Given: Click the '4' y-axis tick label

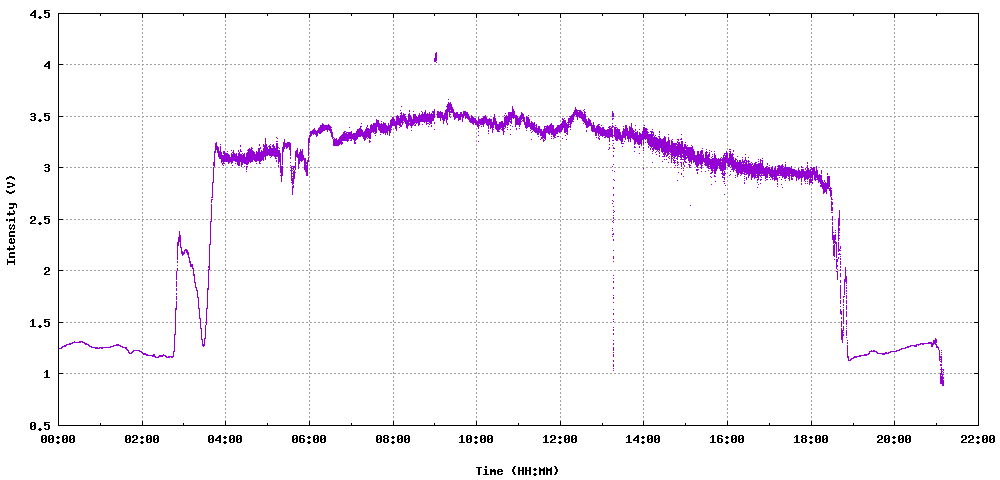Looking at the screenshot, I should [46, 65].
